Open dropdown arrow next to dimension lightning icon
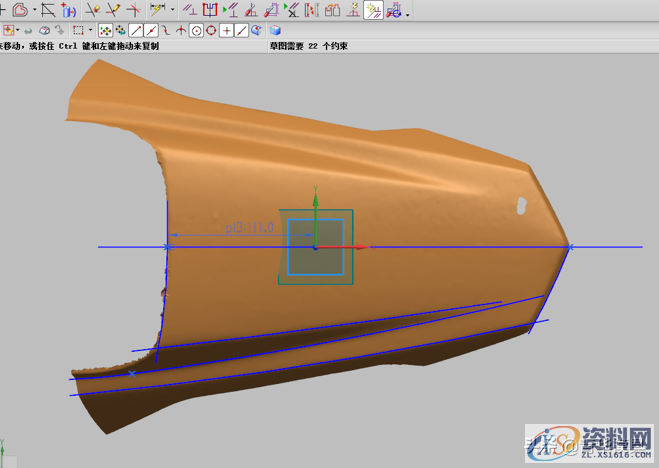Screen dimensions: 659x468 (x=172, y=11)
